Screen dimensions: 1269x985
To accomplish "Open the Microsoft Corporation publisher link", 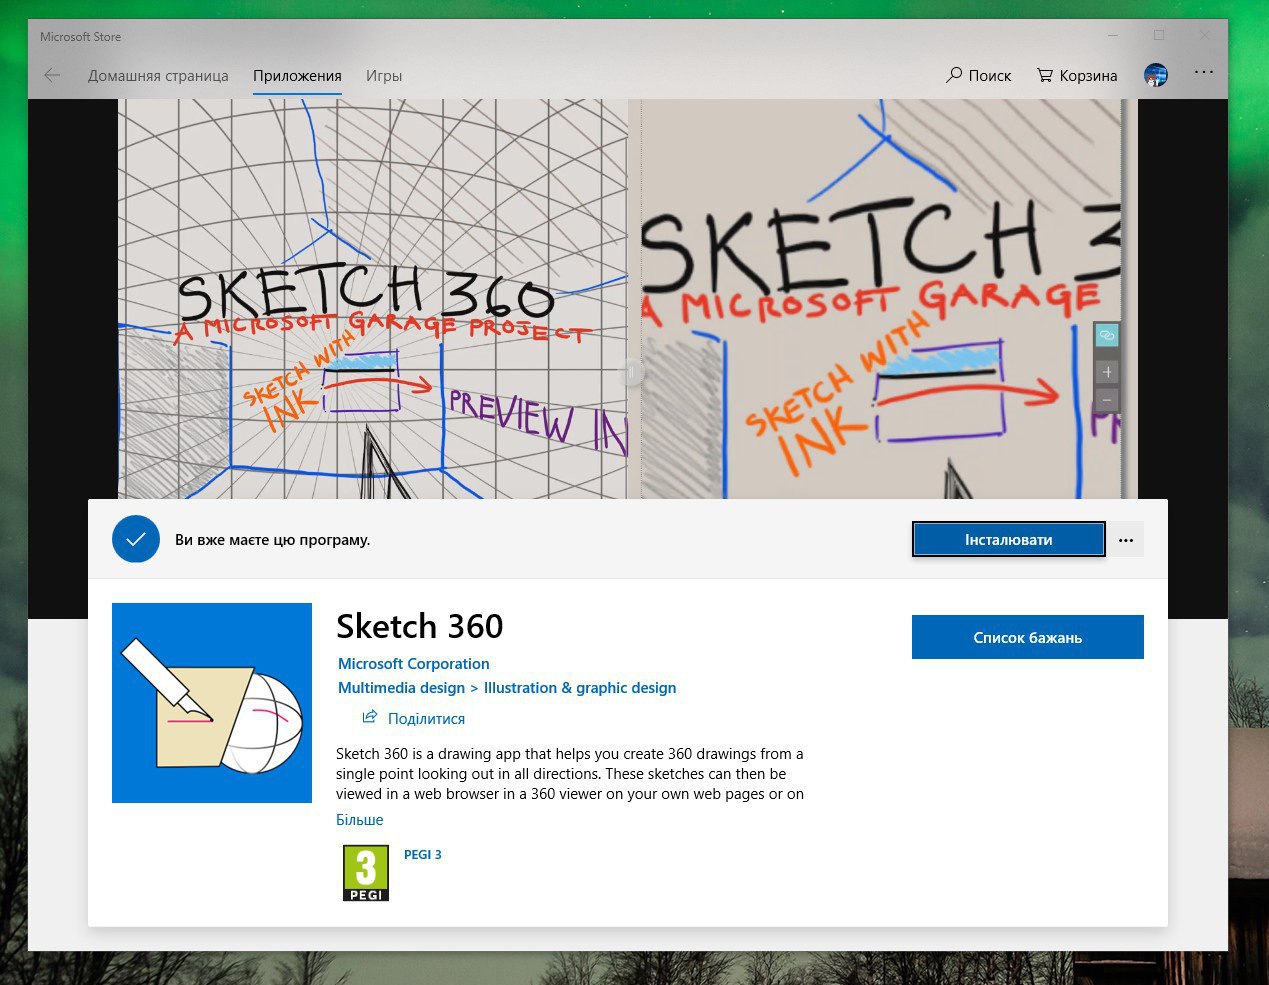I will pyautogui.click(x=413, y=664).
